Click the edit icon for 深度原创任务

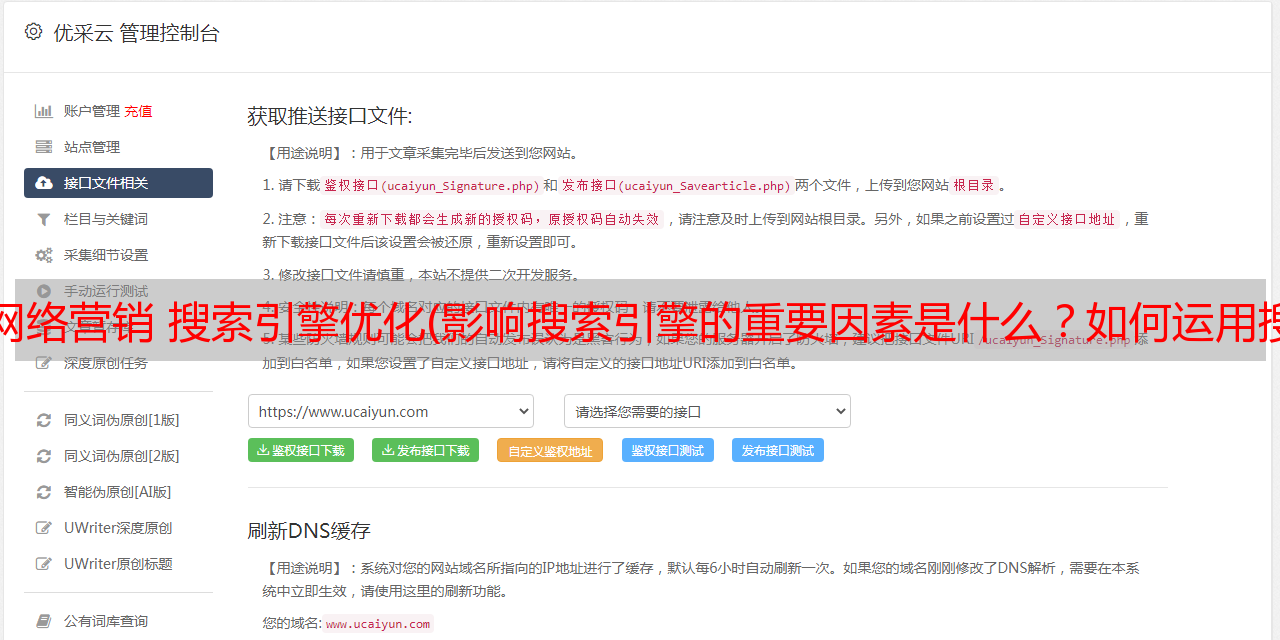[x=44, y=363]
